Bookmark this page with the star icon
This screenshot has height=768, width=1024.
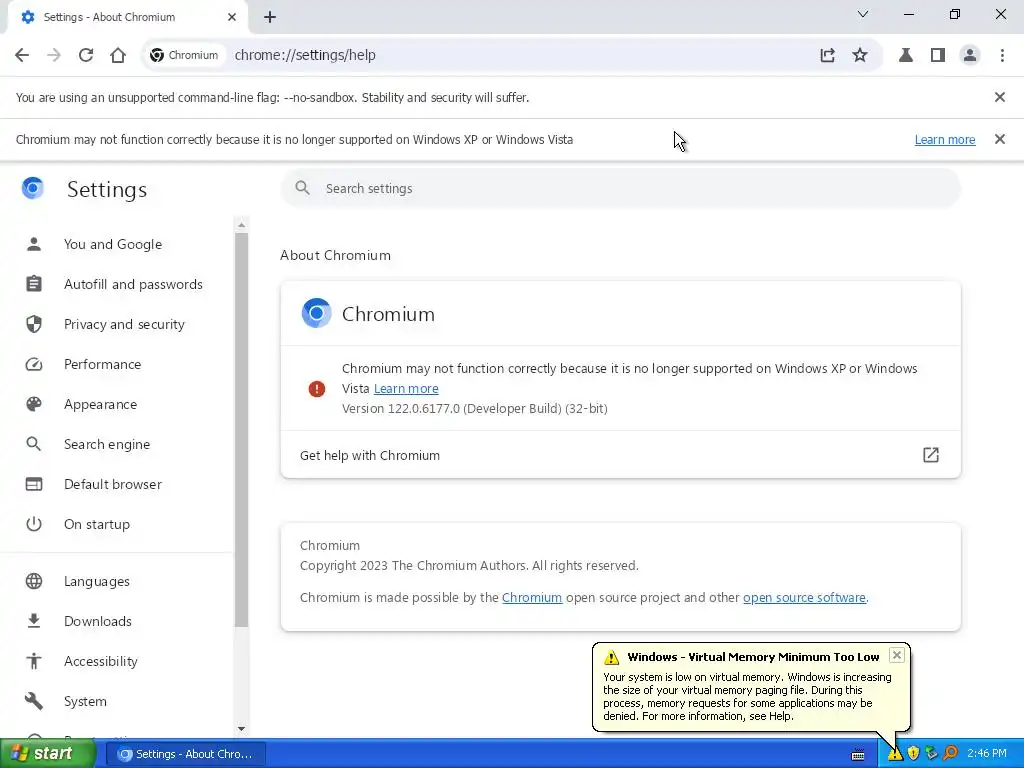(860, 55)
